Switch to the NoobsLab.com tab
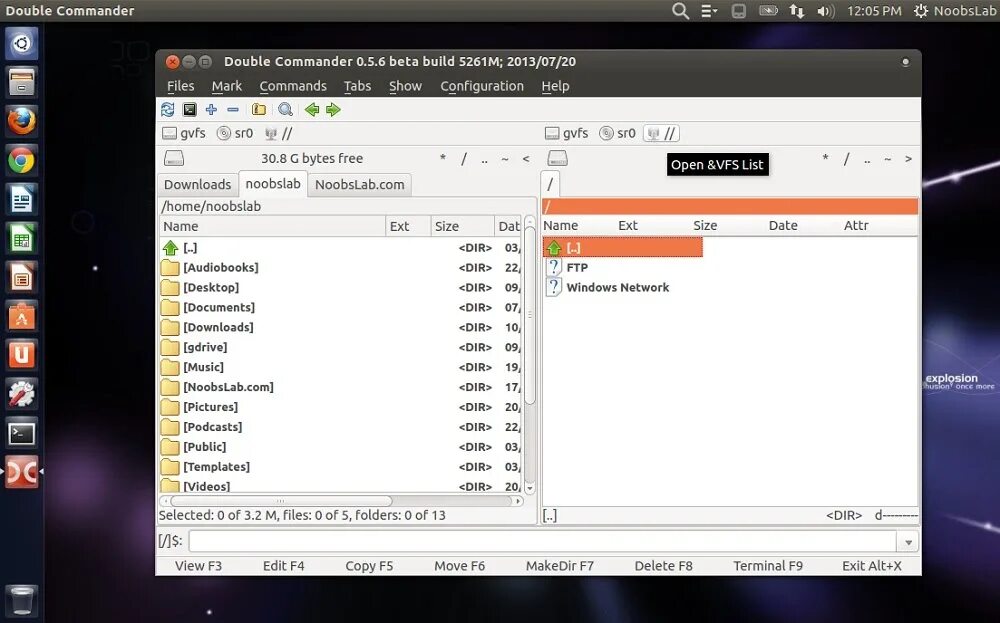This screenshot has height=623, width=1000. pos(360,184)
